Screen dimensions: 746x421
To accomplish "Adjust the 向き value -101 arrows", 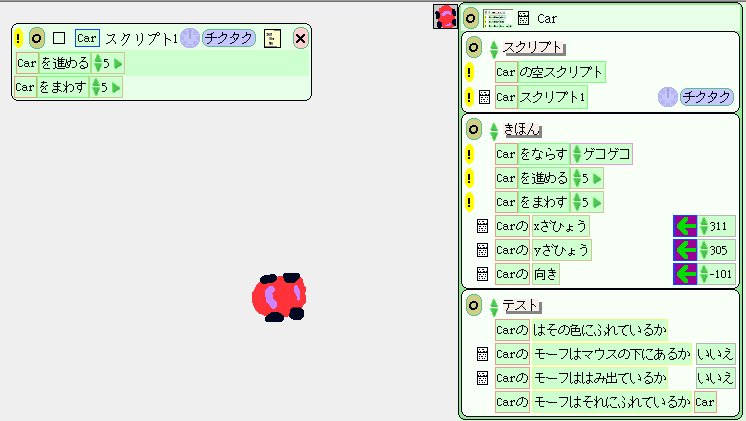I will point(704,274).
